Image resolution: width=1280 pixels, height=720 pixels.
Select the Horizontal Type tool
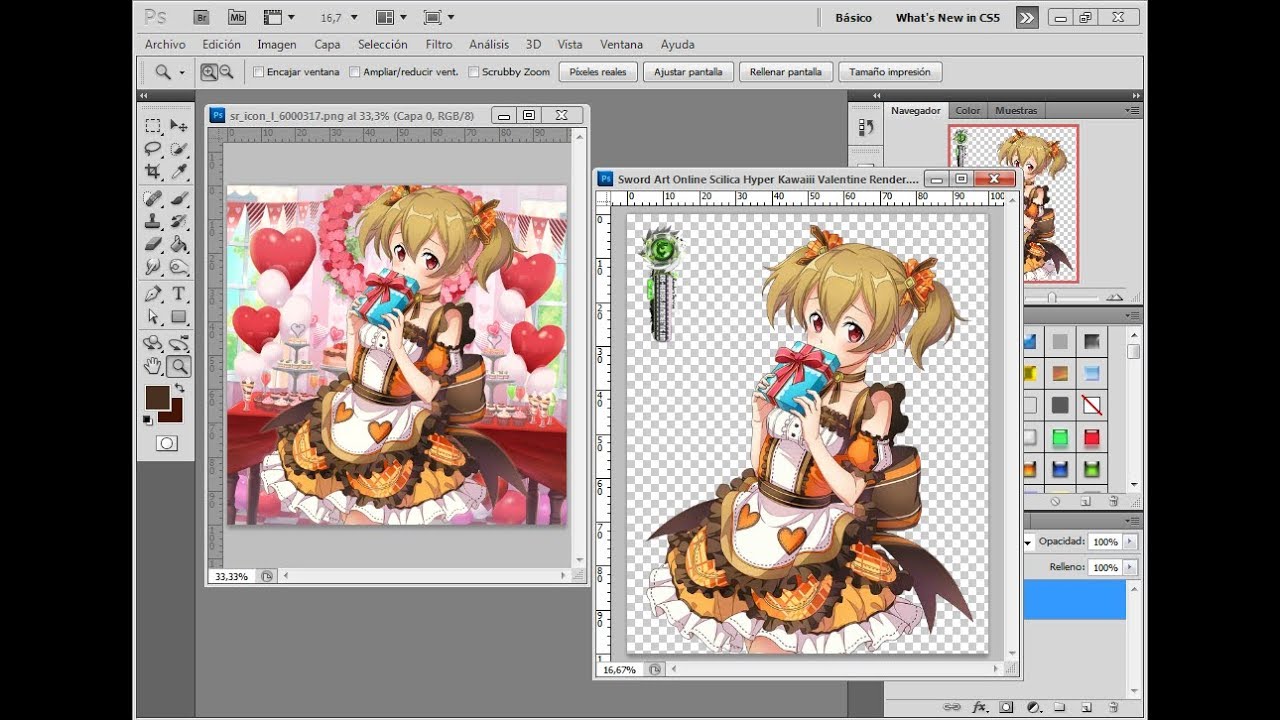tap(179, 294)
